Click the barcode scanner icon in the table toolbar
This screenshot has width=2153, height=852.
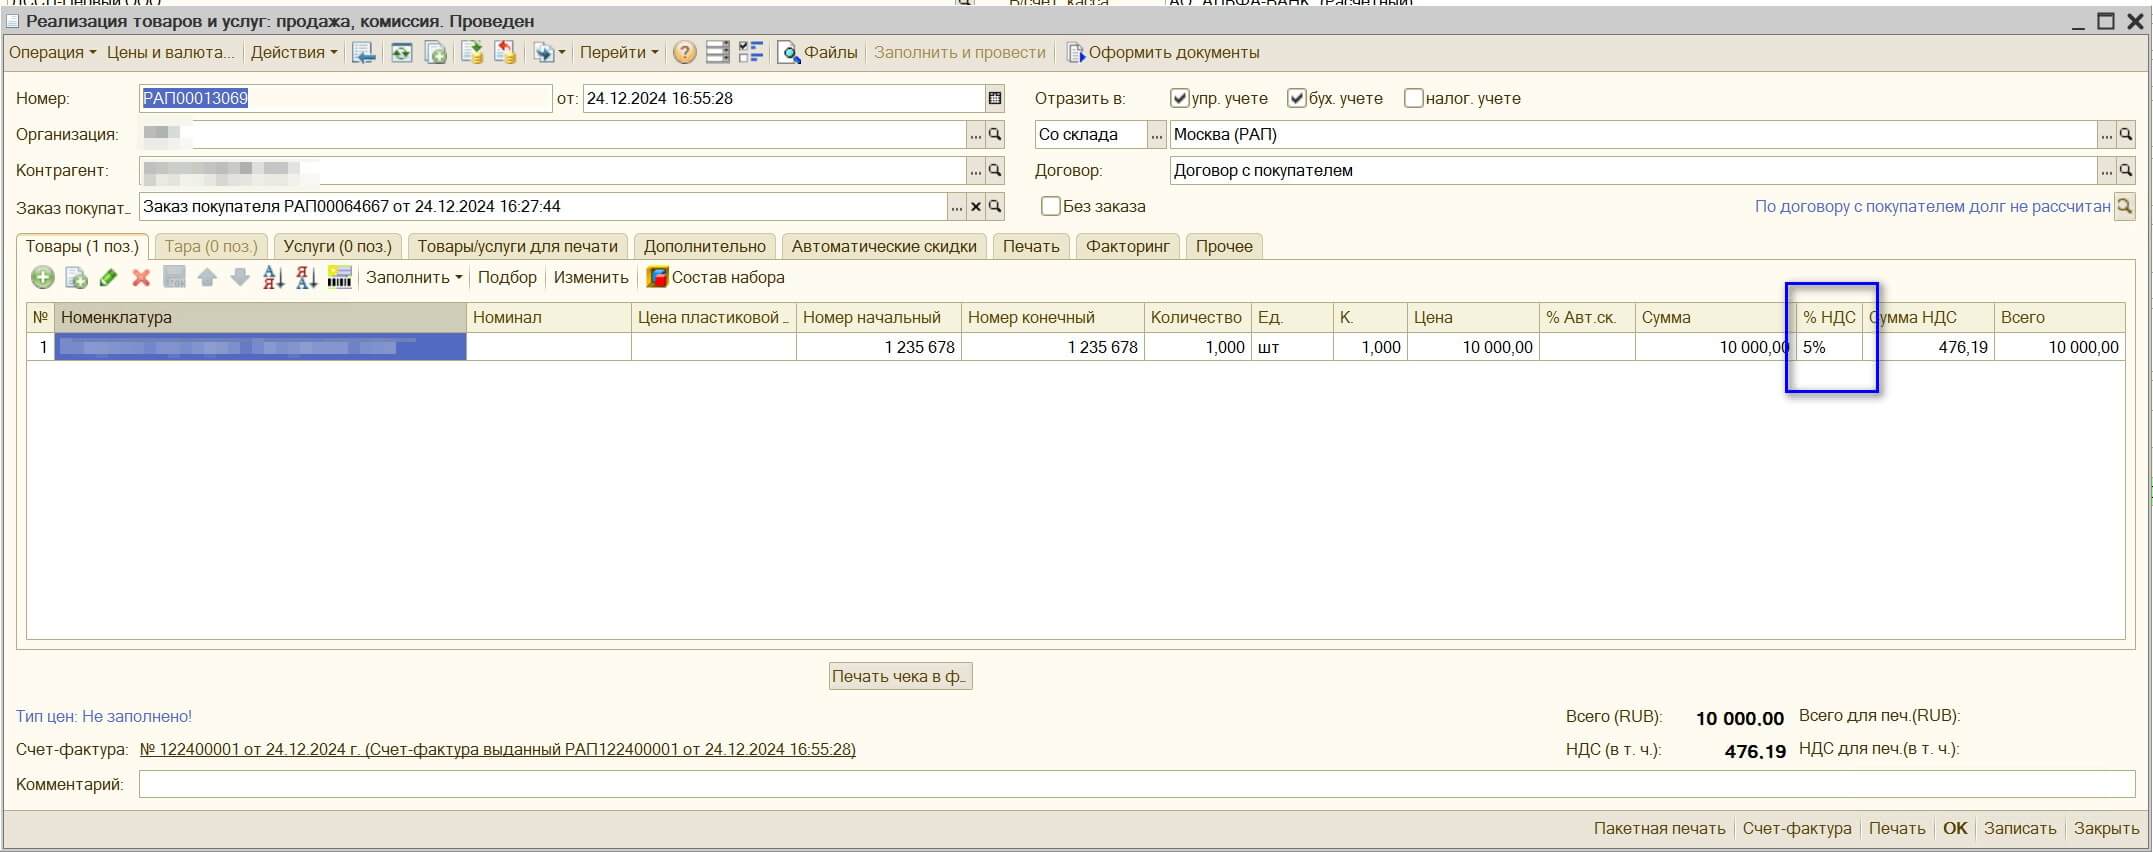(x=339, y=278)
